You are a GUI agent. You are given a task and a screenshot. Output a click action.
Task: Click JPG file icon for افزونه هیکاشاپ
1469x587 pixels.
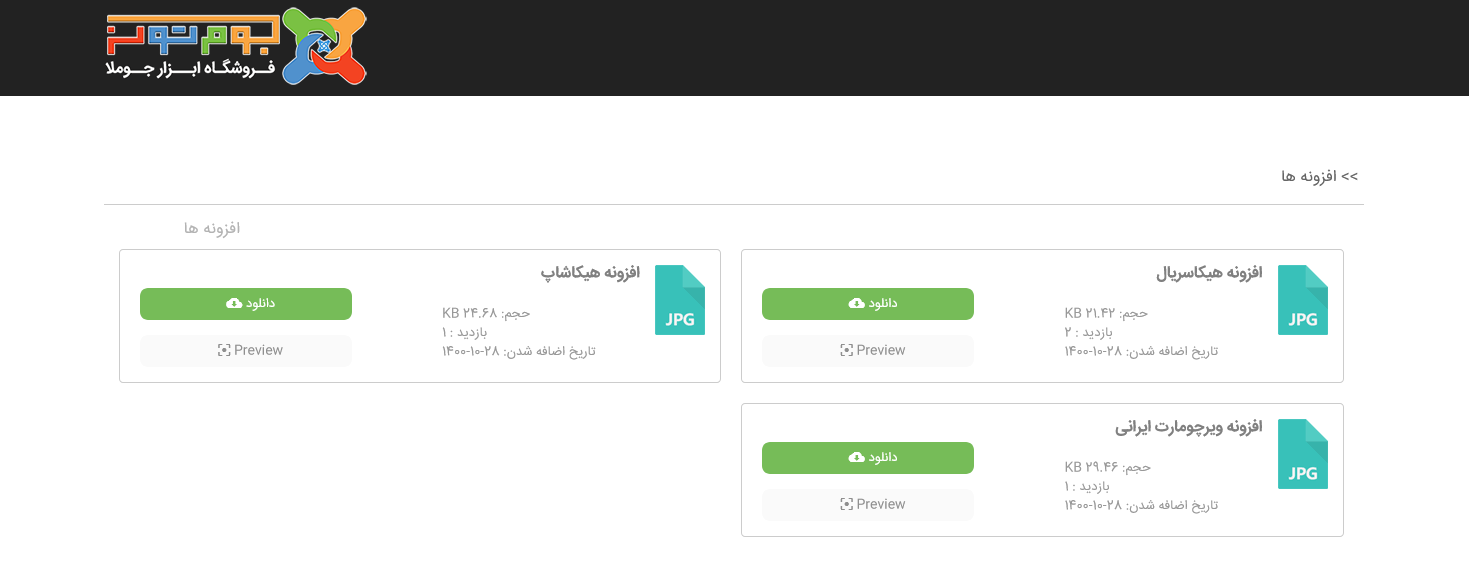click(x=679, y=300)
